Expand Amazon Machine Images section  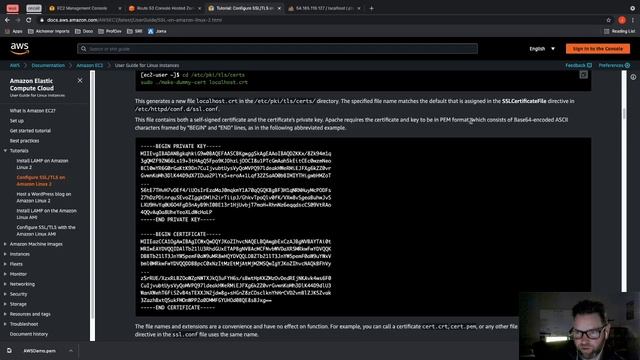pyautogui.click(x=5, y=244)
